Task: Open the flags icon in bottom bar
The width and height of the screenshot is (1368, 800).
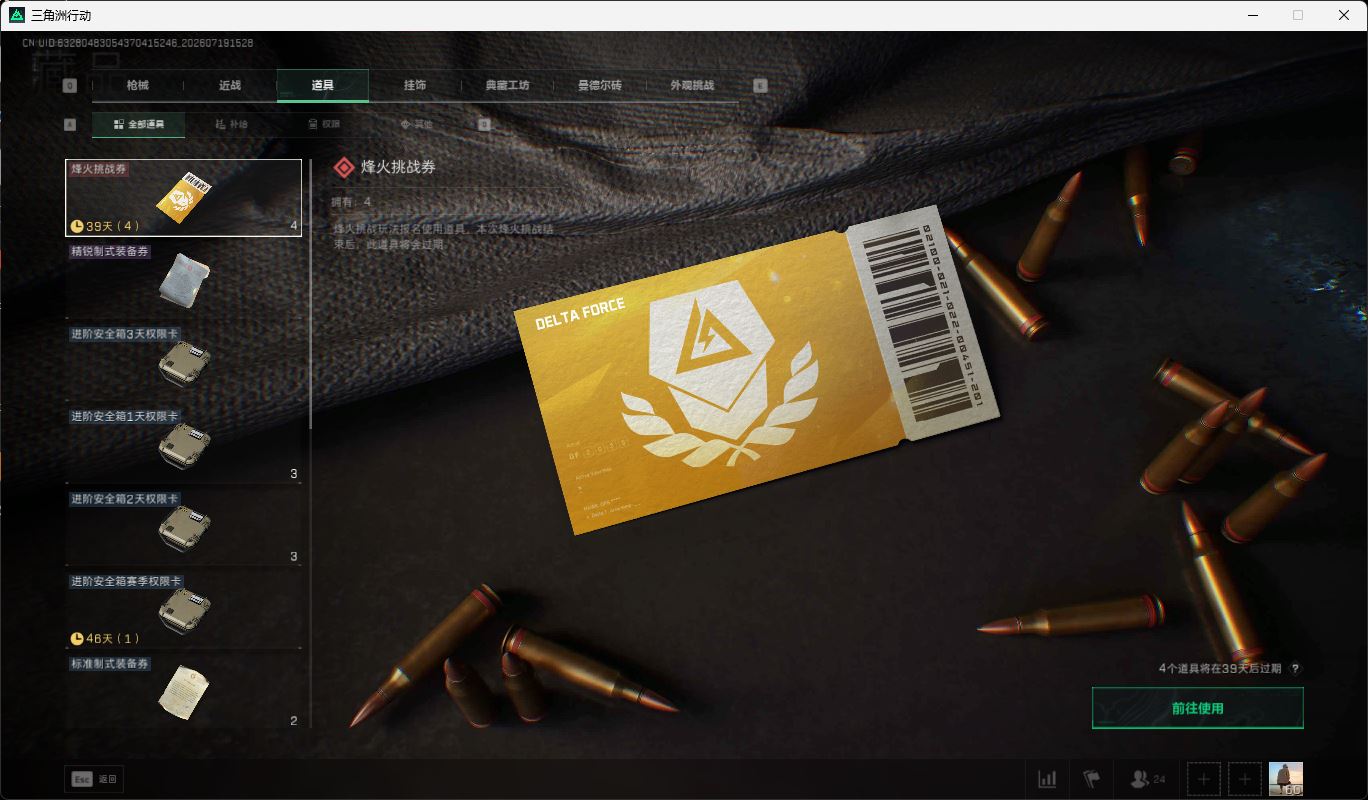Action: (1092, 779)
